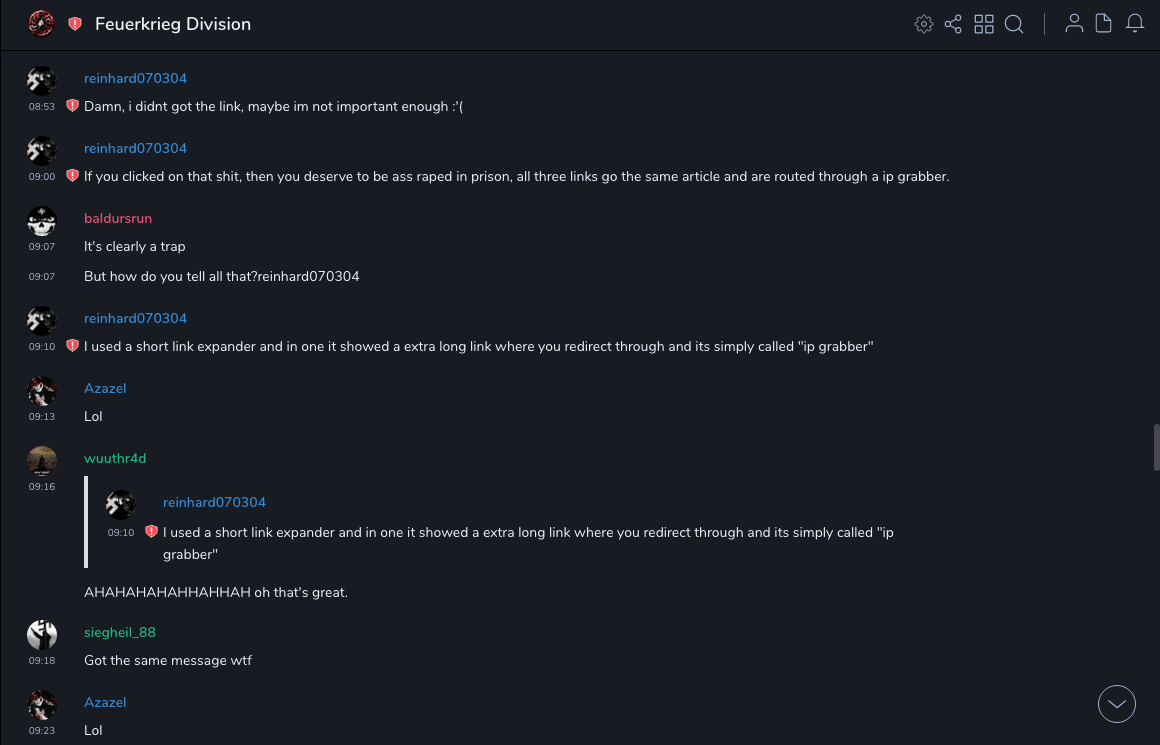Click the wuuthr4d username

(x=115, y=459)
